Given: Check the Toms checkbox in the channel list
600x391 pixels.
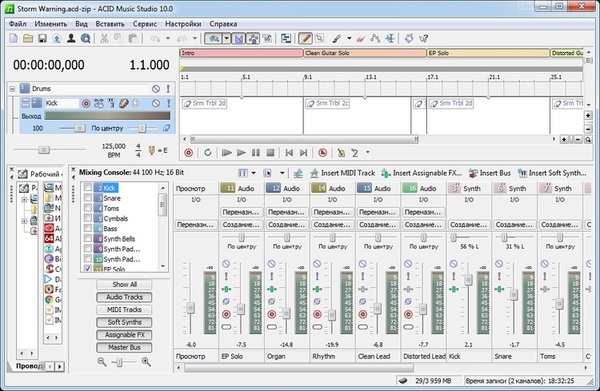Looking at the screenshot, I should pyautogui.click(x=88, y=208).
